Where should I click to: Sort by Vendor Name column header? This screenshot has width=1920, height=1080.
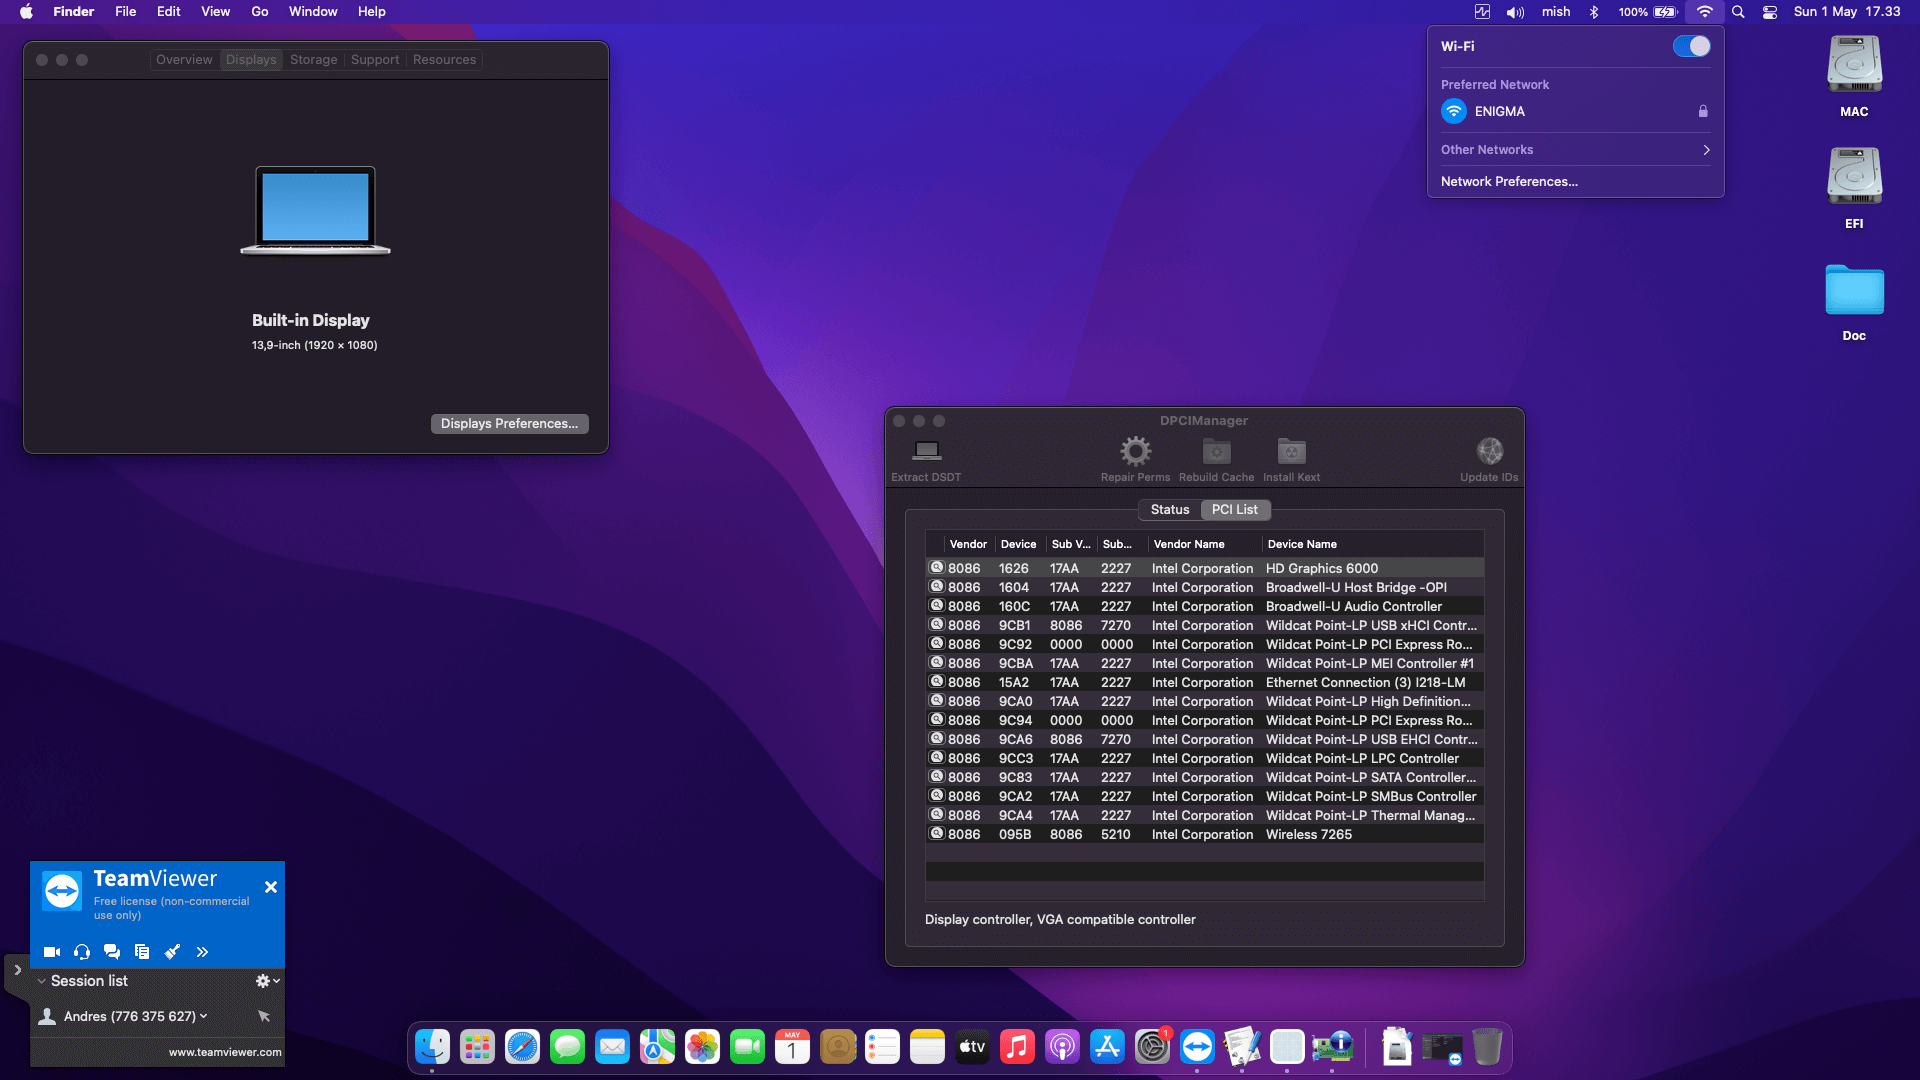click(1204, 544)
